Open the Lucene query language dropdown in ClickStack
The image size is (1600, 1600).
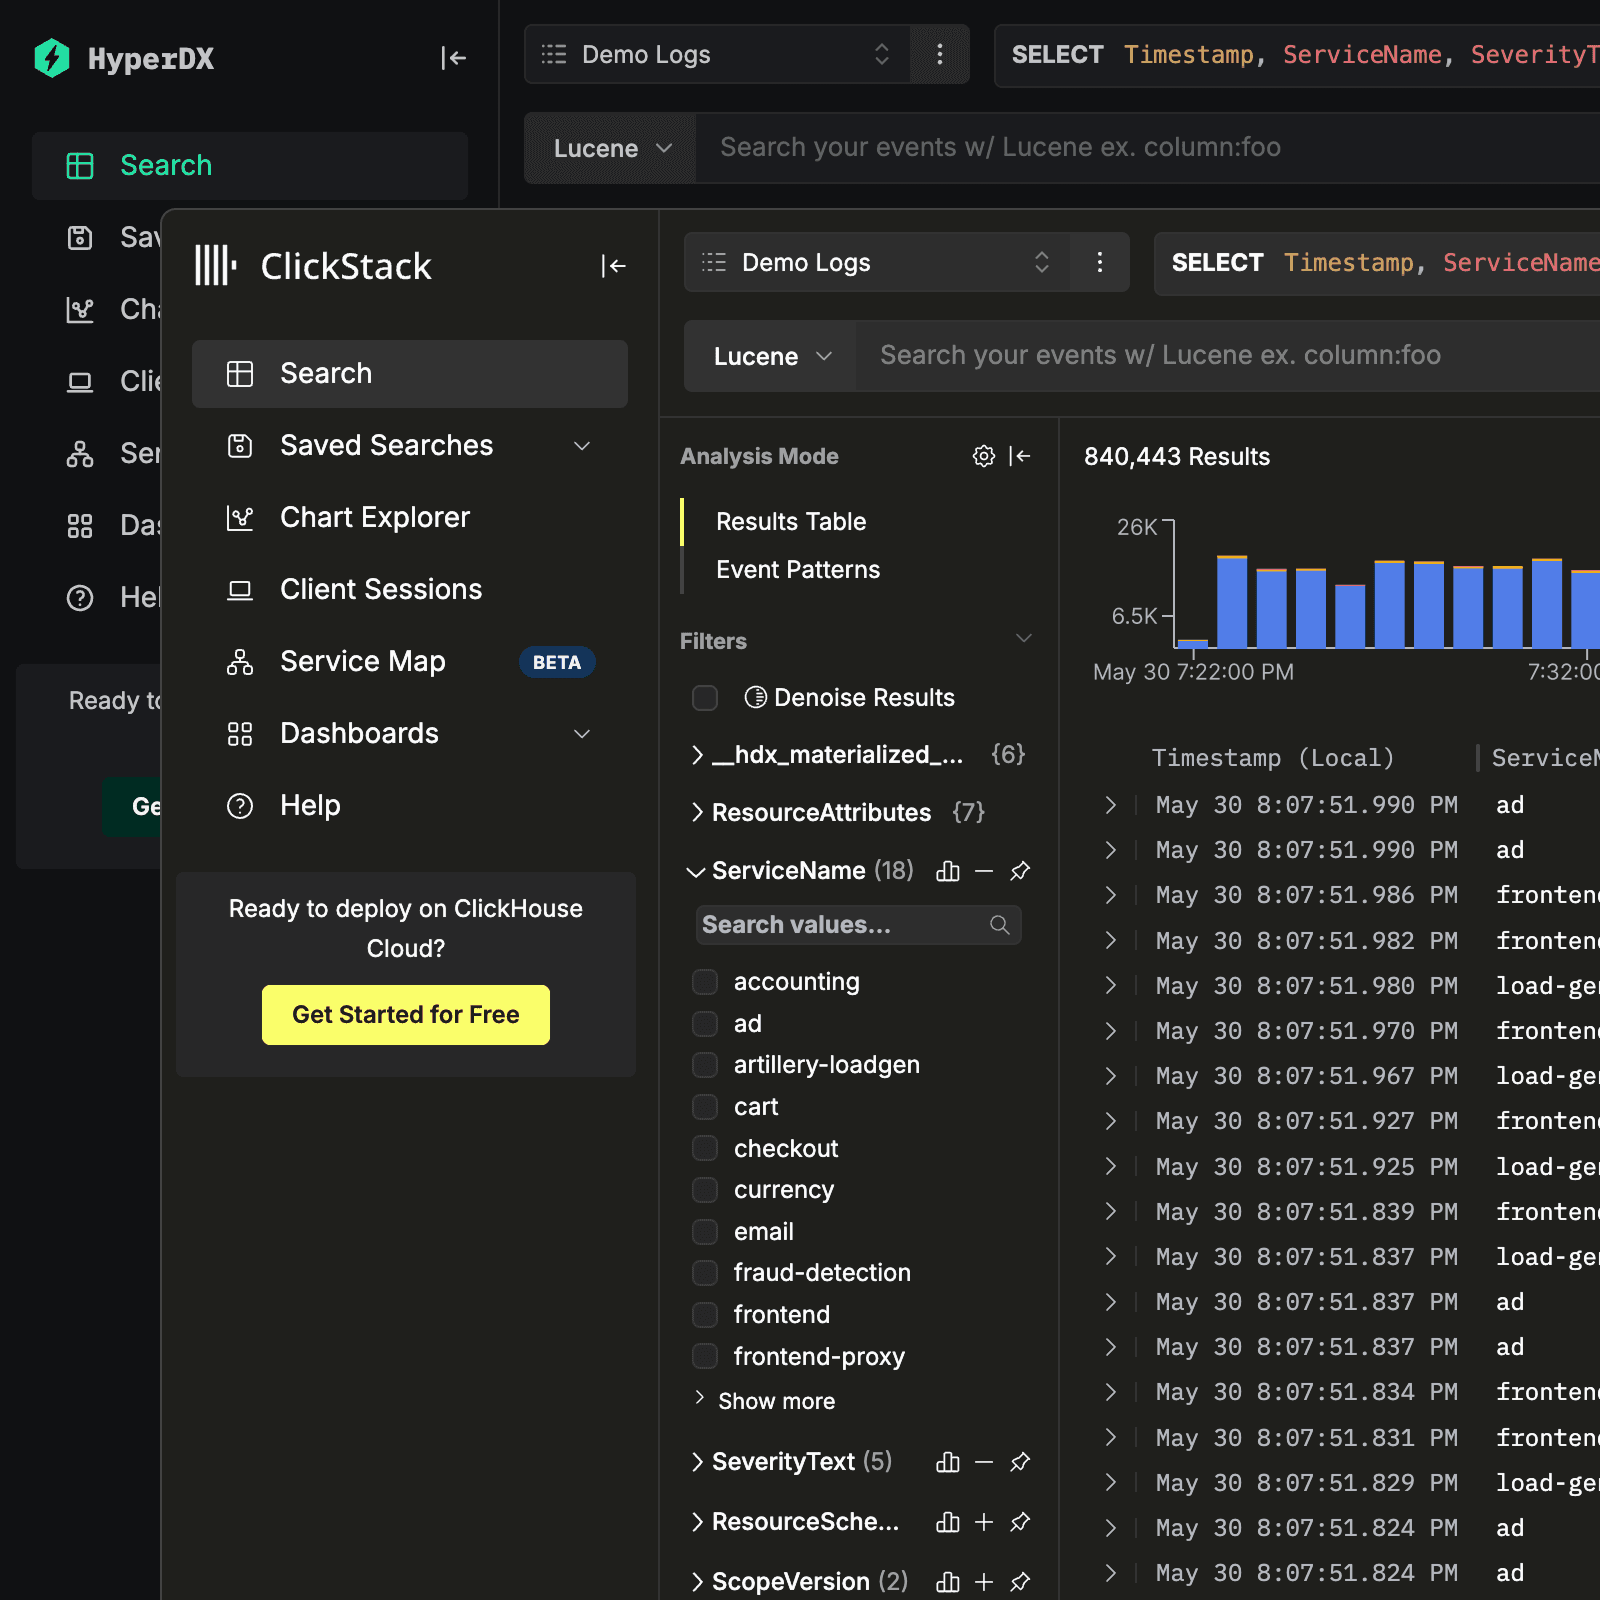click(x=770, y=356)
